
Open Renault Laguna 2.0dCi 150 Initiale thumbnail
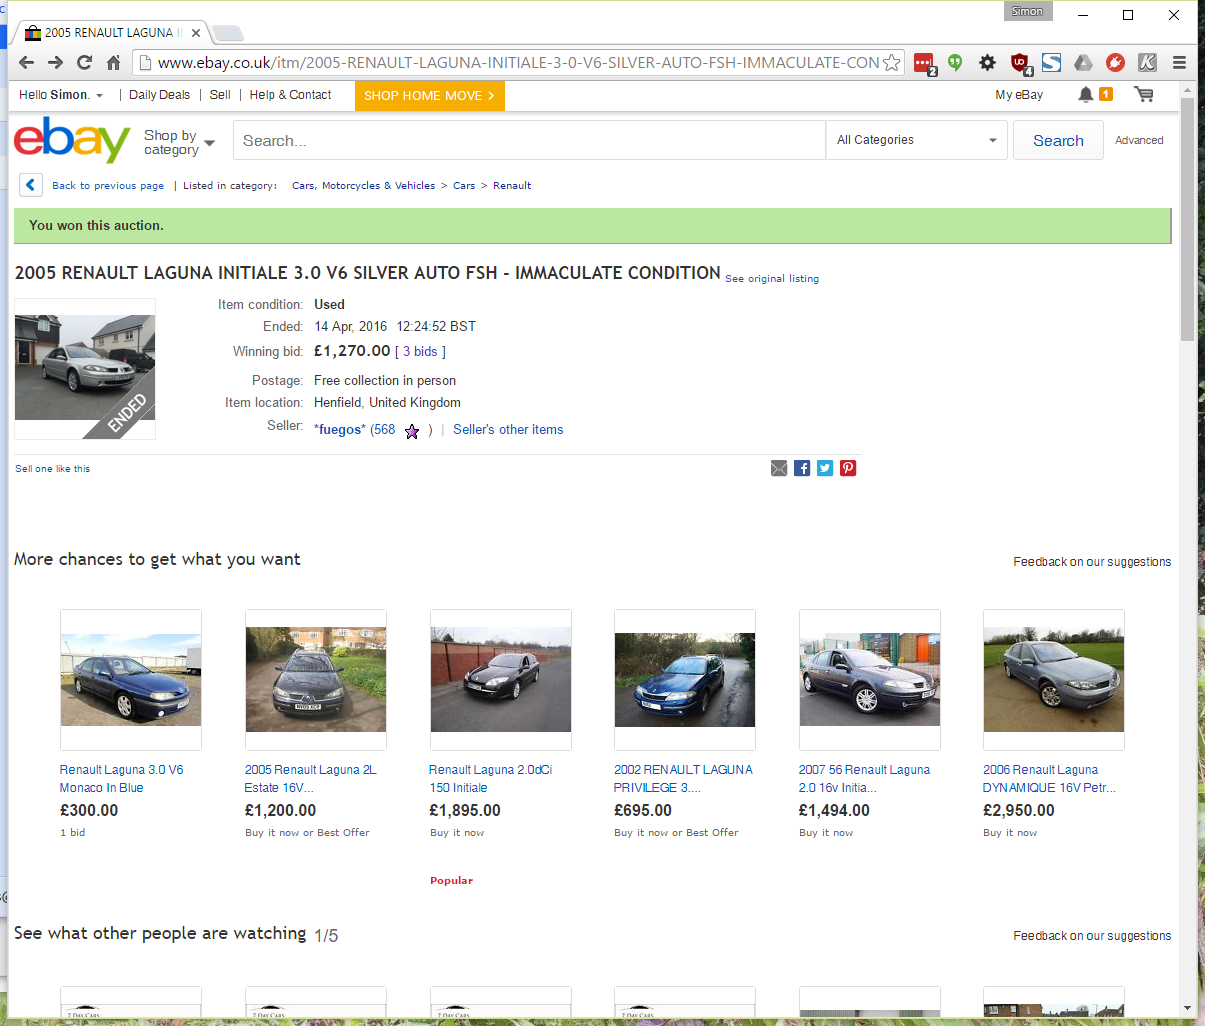point(501,680)
